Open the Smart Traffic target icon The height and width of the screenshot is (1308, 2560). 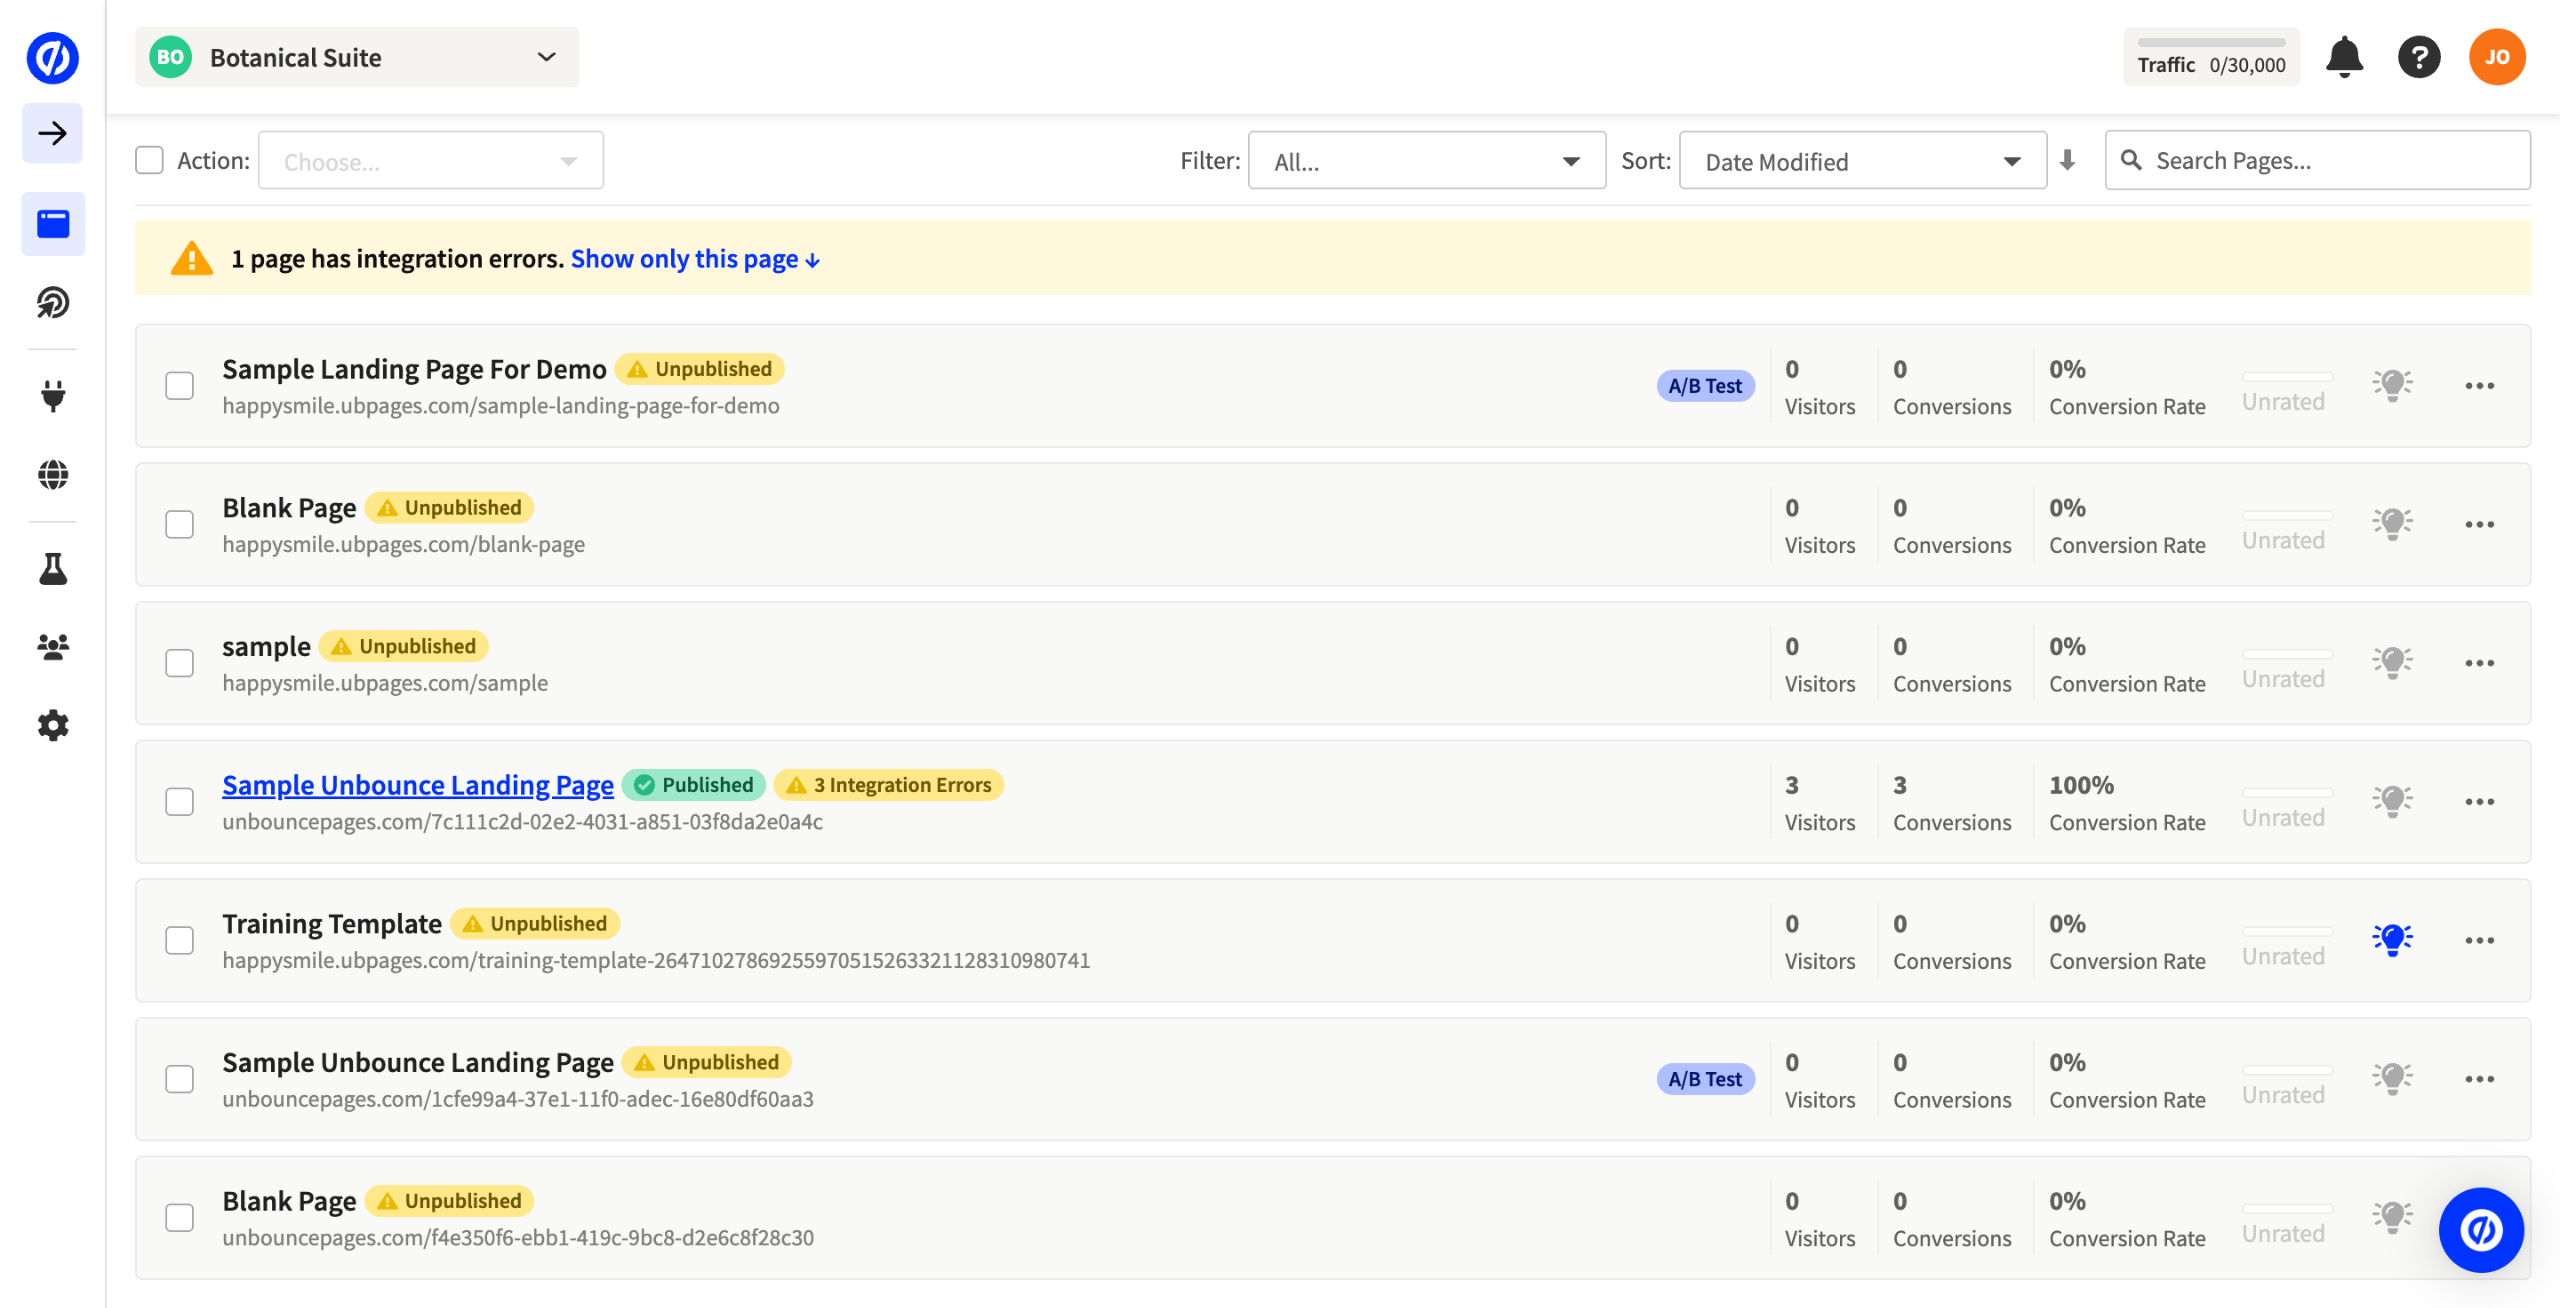pos(52,302)
